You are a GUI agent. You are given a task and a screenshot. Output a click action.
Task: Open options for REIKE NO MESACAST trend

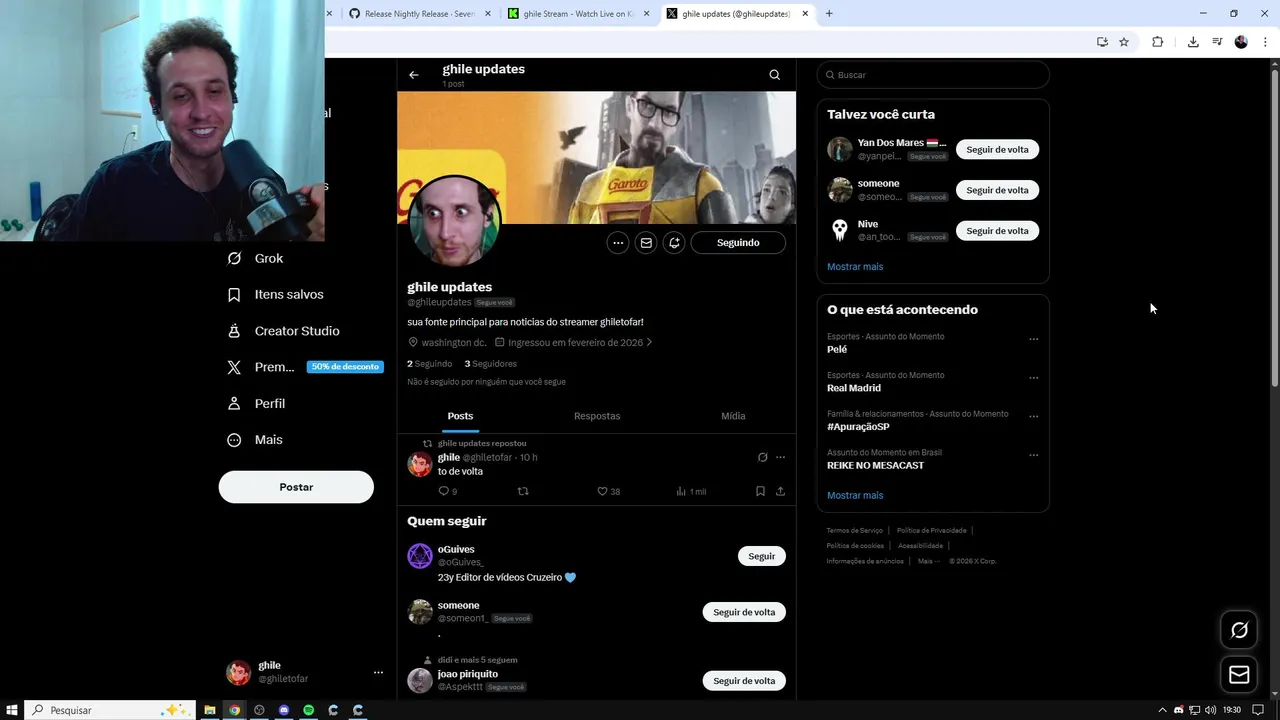pos(1034,455)
